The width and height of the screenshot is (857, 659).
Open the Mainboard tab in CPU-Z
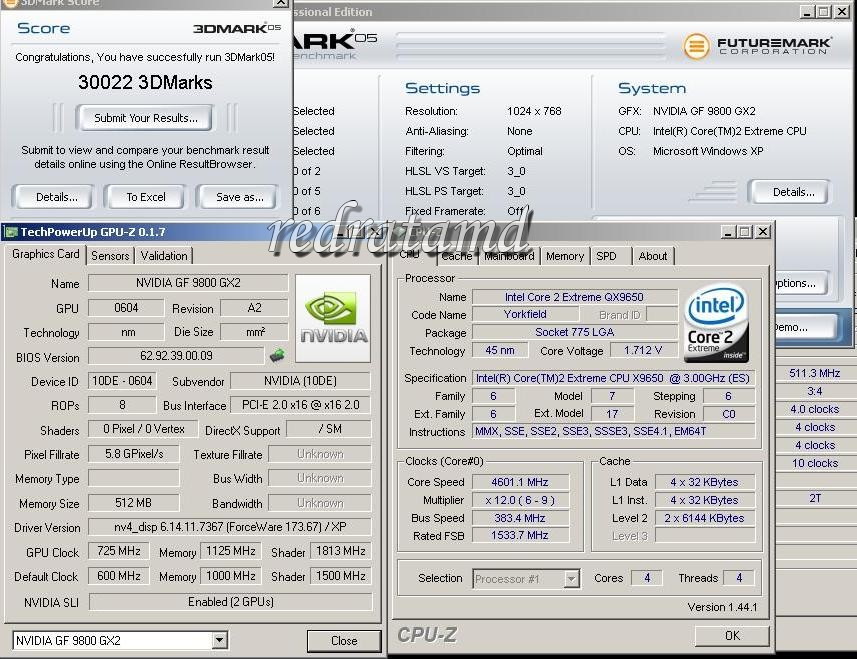tap(509, 256)
